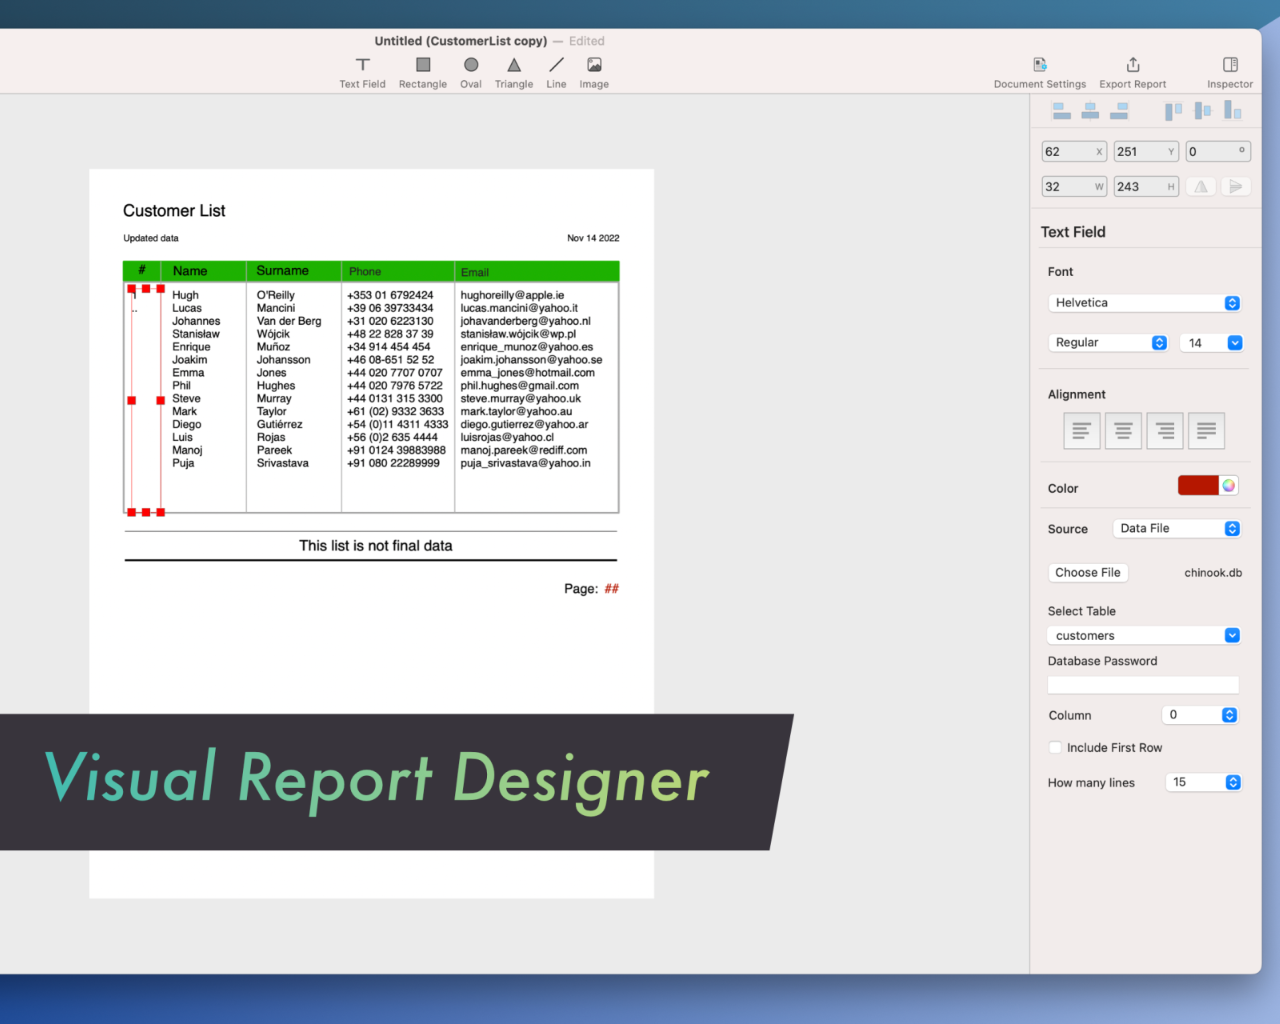Image resolution: width=1280 pixels, height=1024 pixels.
Task: Align objects to horizontal centers
Action: click(1090, 111)
